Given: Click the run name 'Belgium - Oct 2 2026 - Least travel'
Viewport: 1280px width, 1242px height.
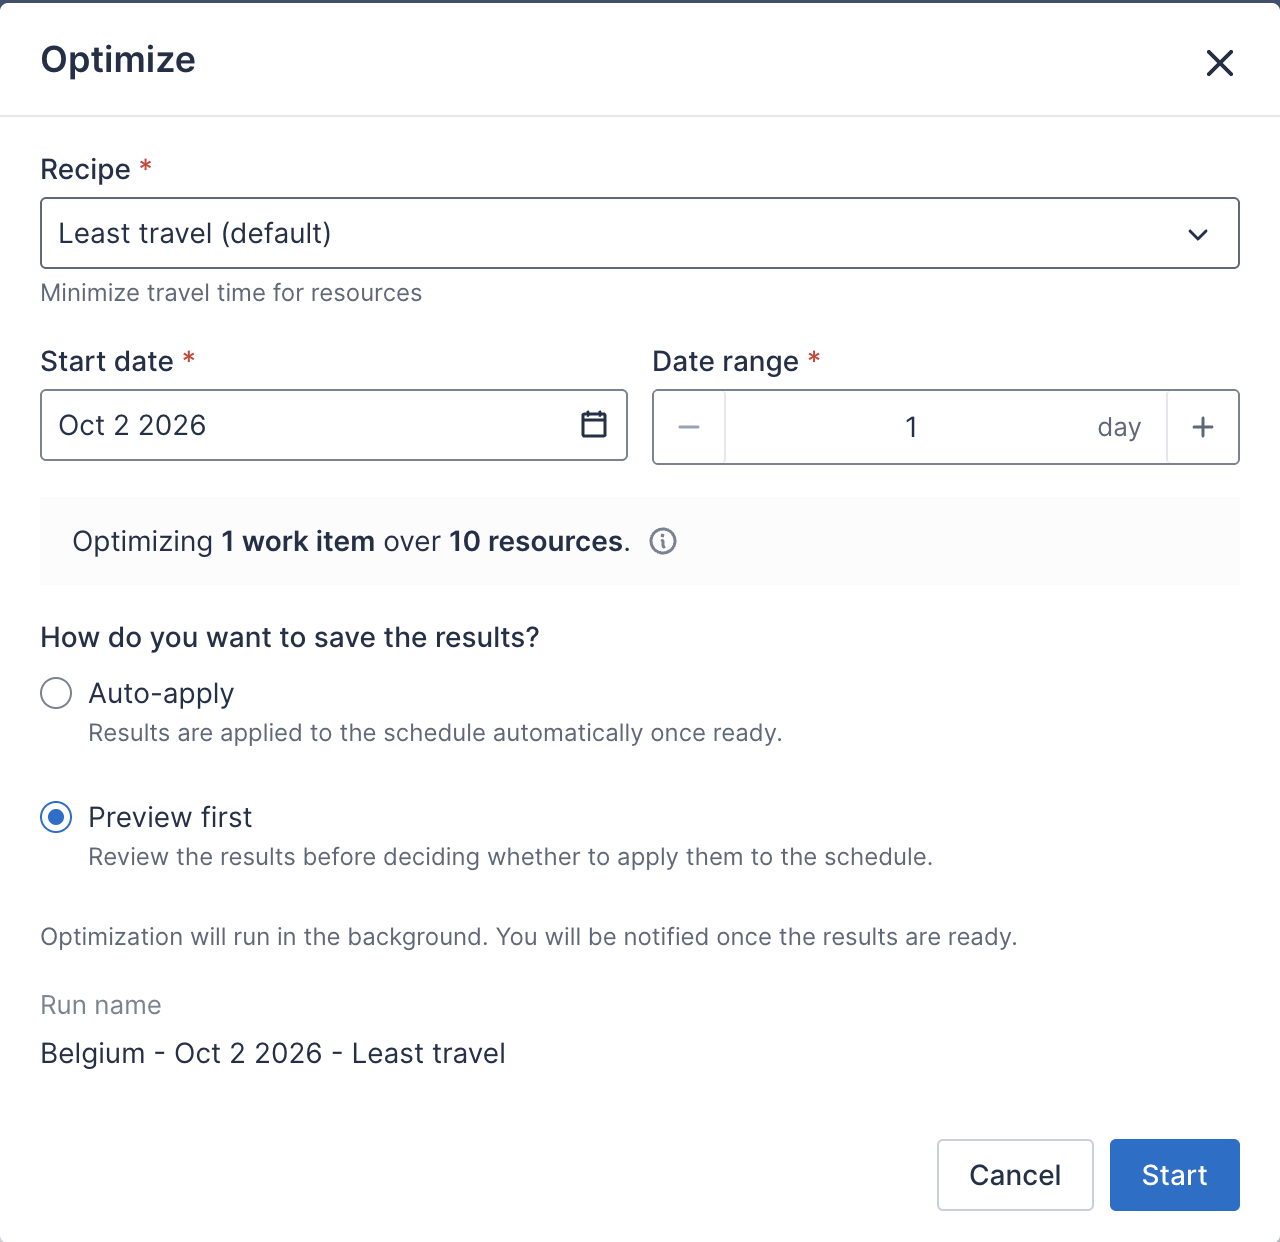Looking at the screenshot, I should click(x=273, y=1053).
